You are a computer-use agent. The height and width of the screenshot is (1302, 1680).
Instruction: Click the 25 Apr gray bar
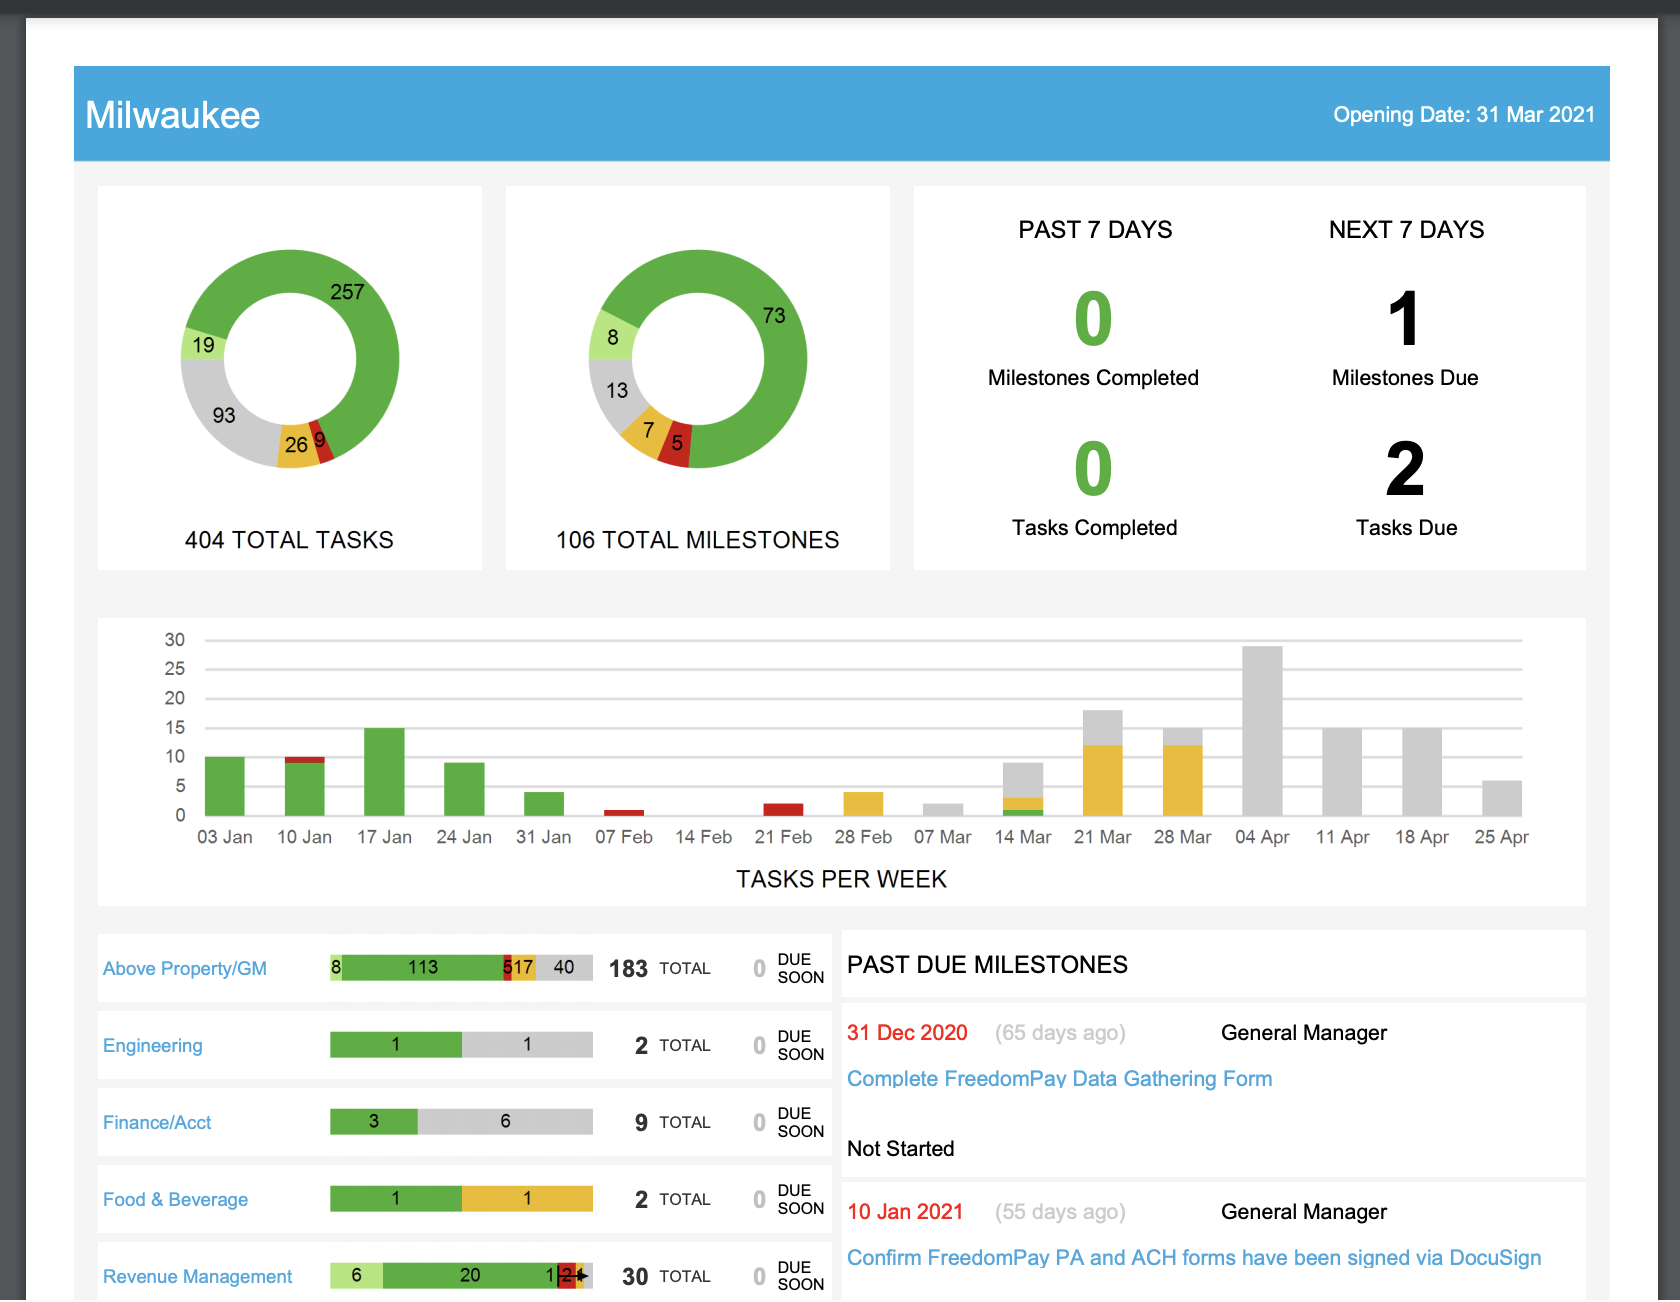[x=1501, y=798]
